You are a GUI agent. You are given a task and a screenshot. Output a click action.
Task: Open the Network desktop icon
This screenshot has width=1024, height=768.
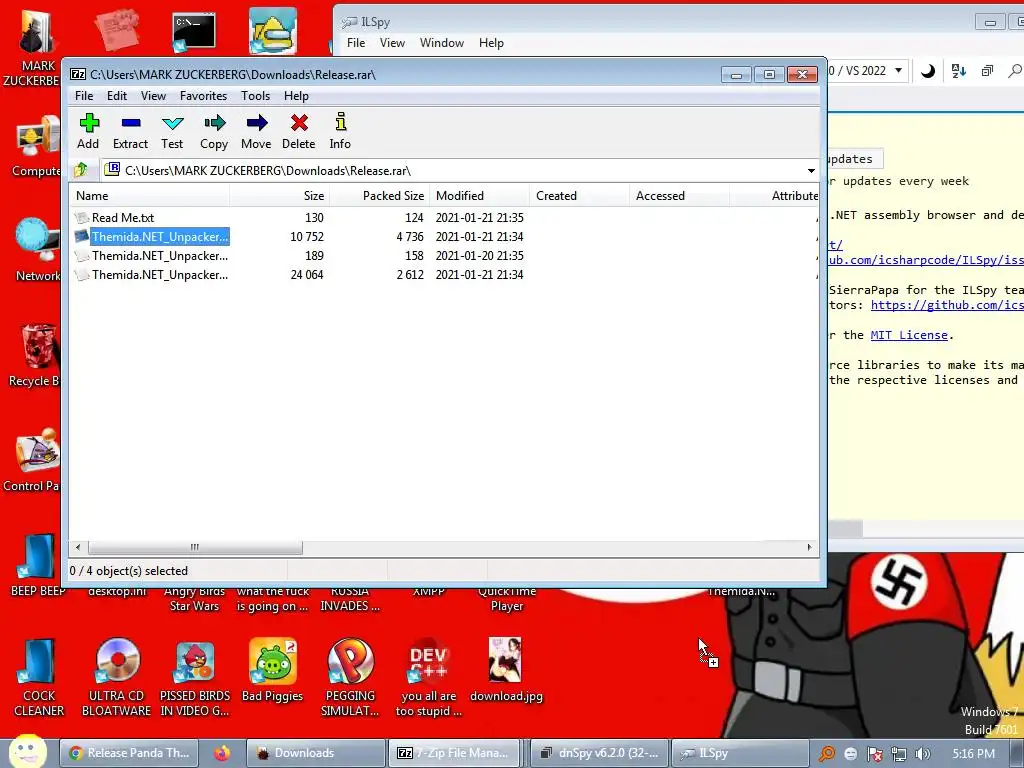pyautogui.click(x=38, y=250)
